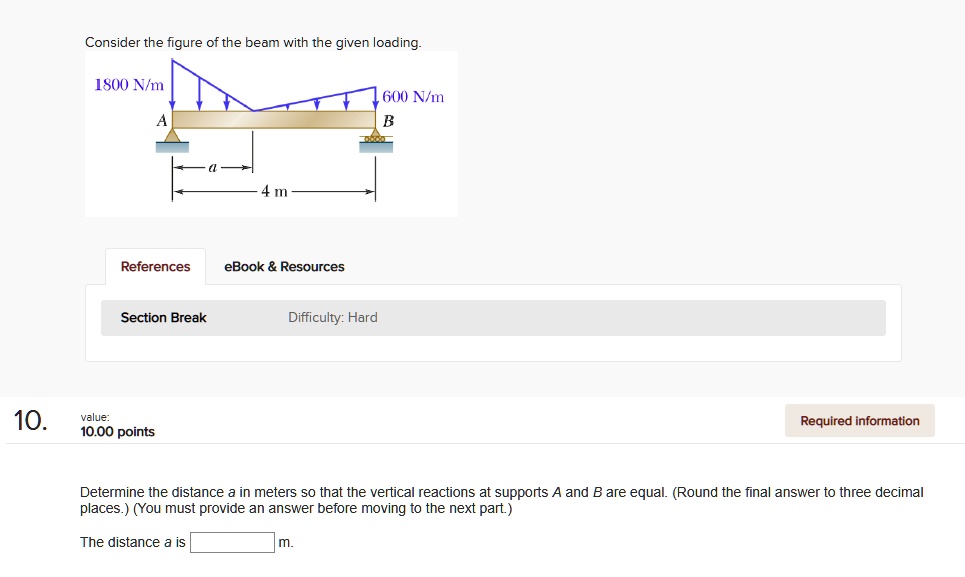Screen dimensions: 965x577
Task: Click the 4 m dimension marker
Action: tap(273, 192)
